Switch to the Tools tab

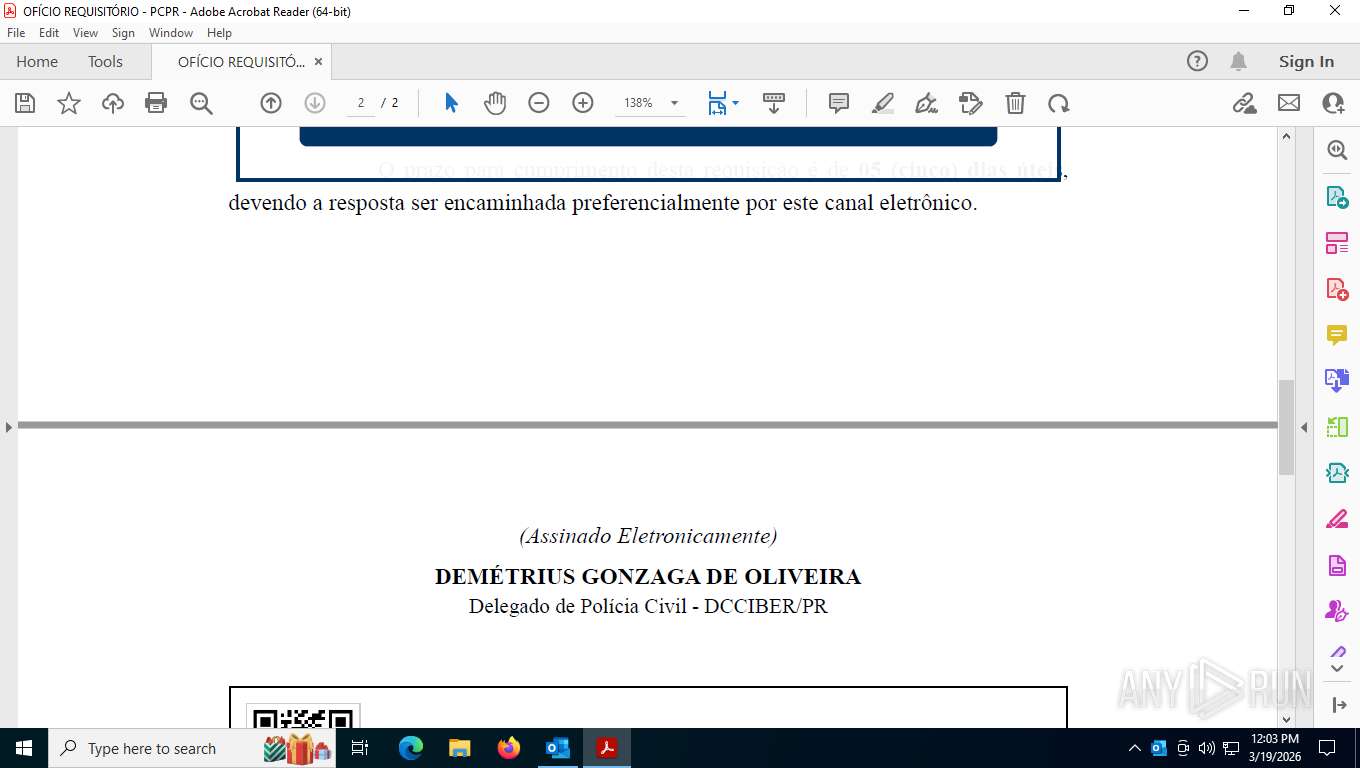pyautogui.click(x=105, y=61)
